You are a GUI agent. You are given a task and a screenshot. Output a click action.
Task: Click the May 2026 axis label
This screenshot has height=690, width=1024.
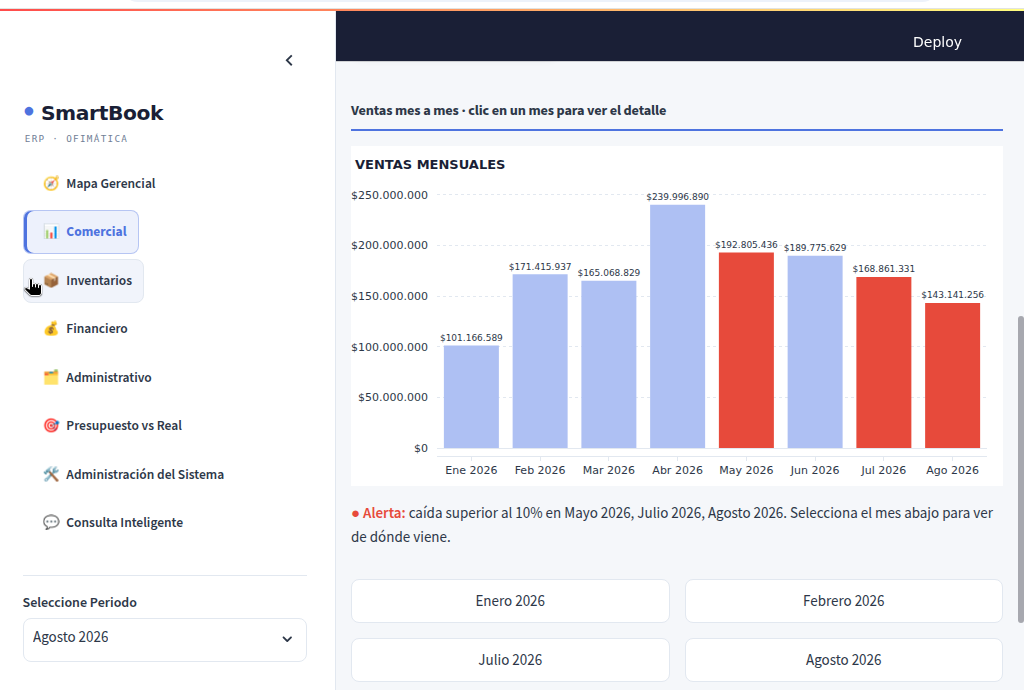coord(746,470)
